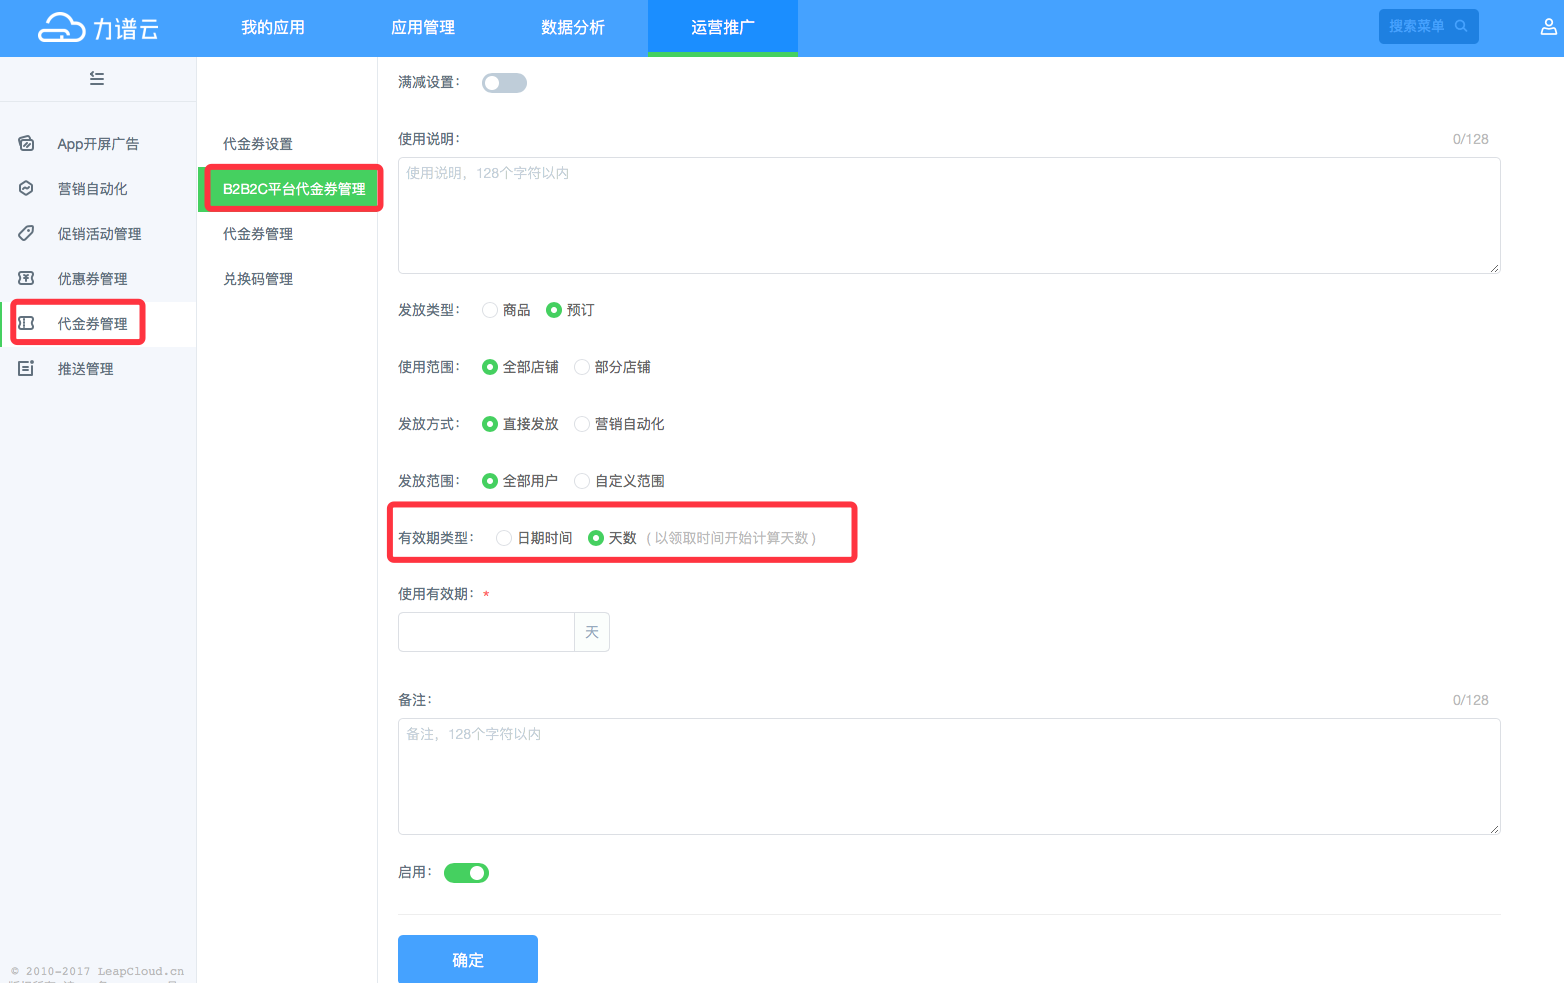Focus the 备注 text area
The image size is (1564, 983).
[949, 776]
